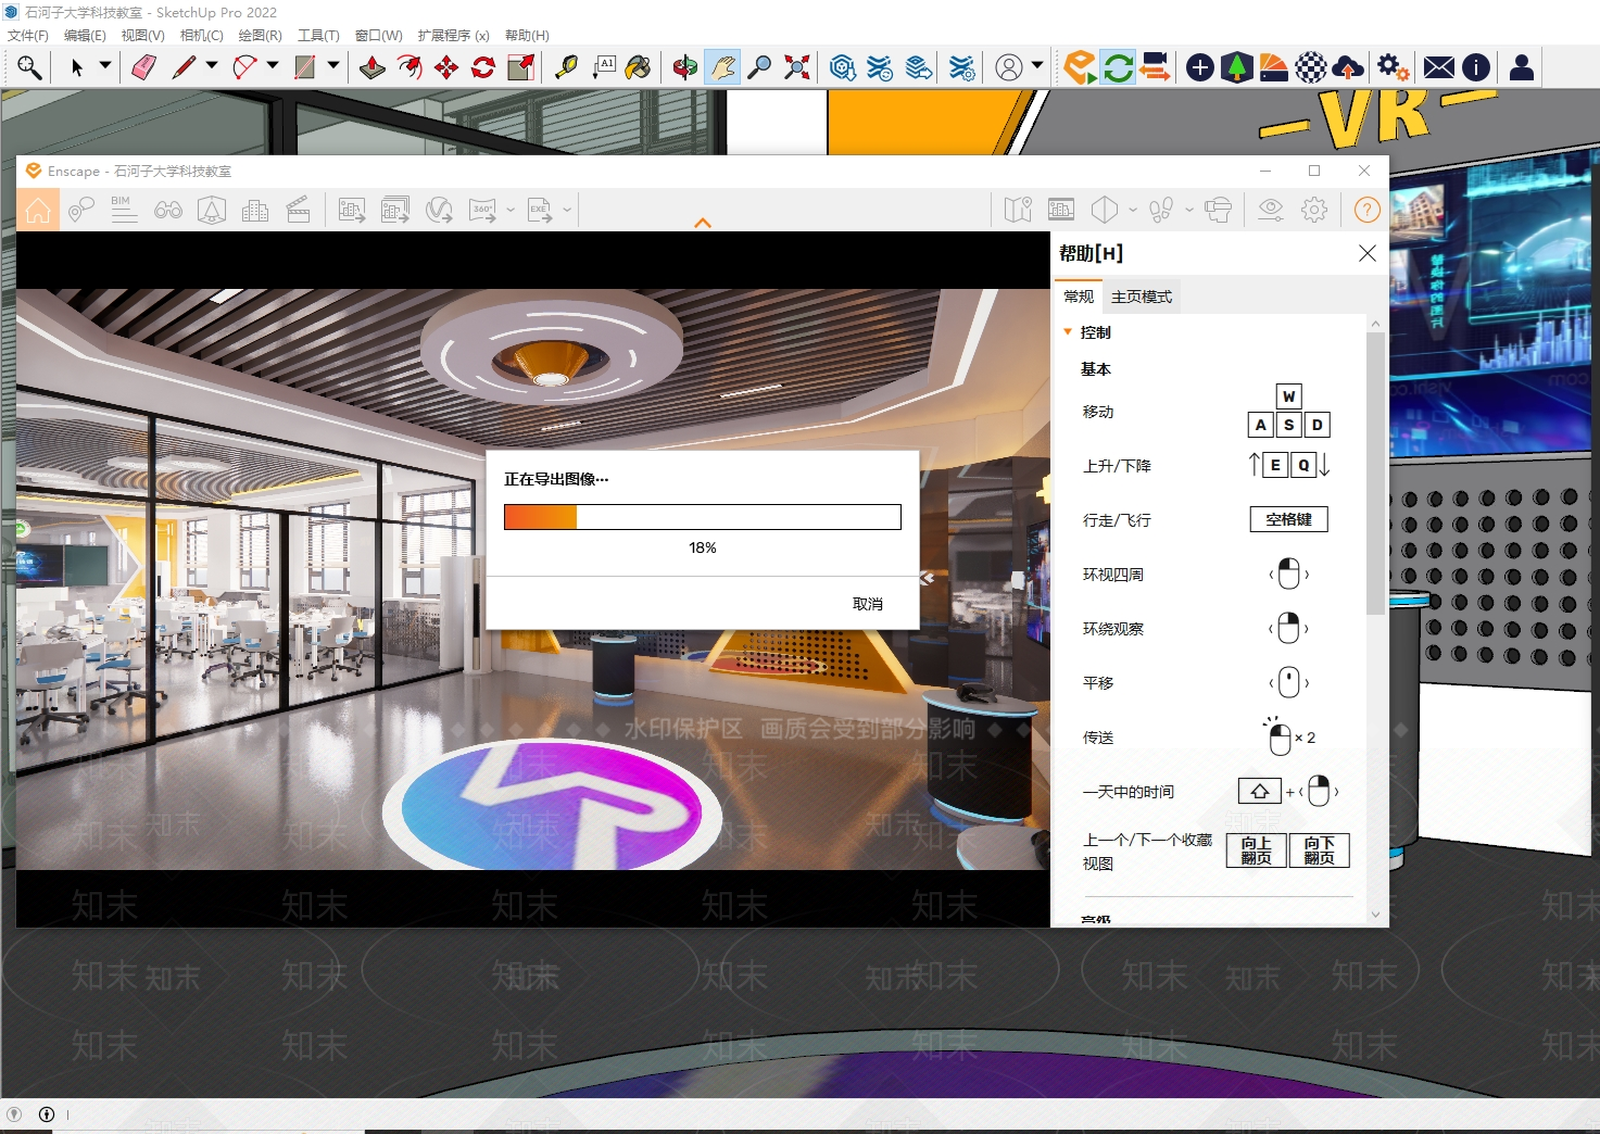Click the orange Help question mark

(1367, 209)
